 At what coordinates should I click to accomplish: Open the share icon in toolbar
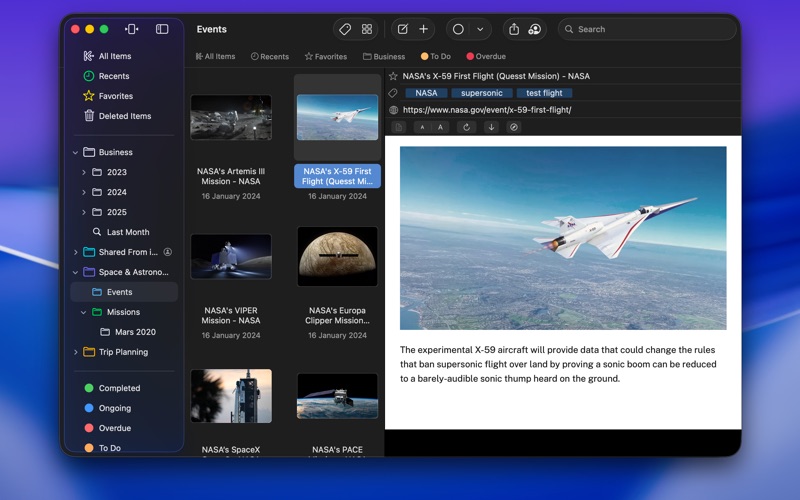click(x=514, y=29)
